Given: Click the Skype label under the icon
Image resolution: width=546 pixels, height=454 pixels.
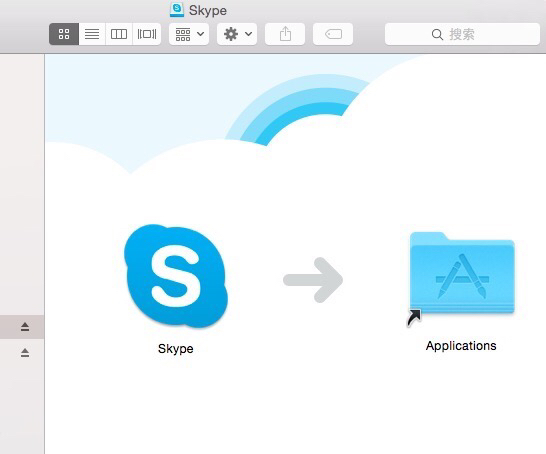Looking at the screenshot, I should tap(176, 349).
